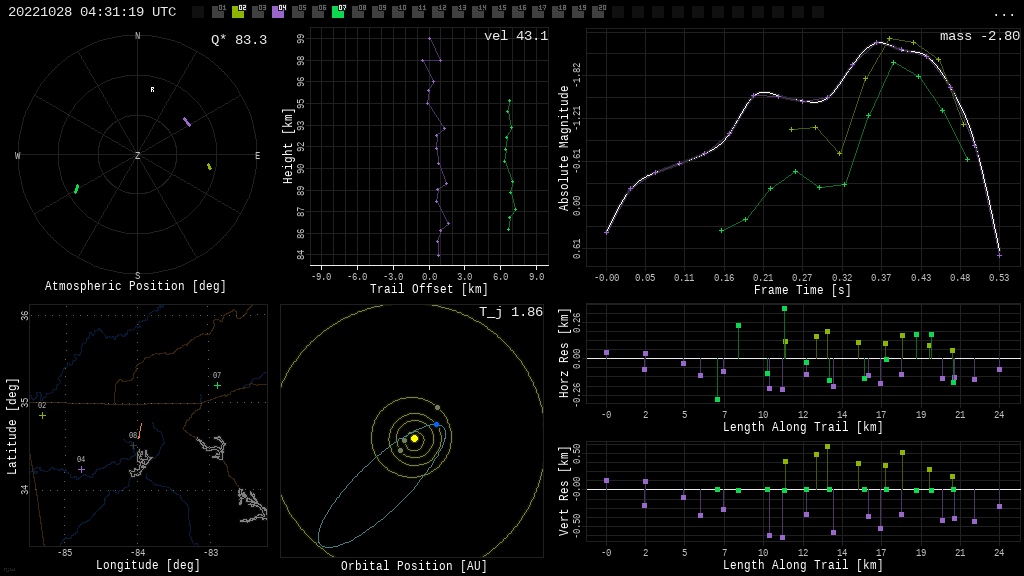Click the blue Earth dot on orbit
The height and width of the screenshot is (576, 1024).
click(x=436, y=424)
